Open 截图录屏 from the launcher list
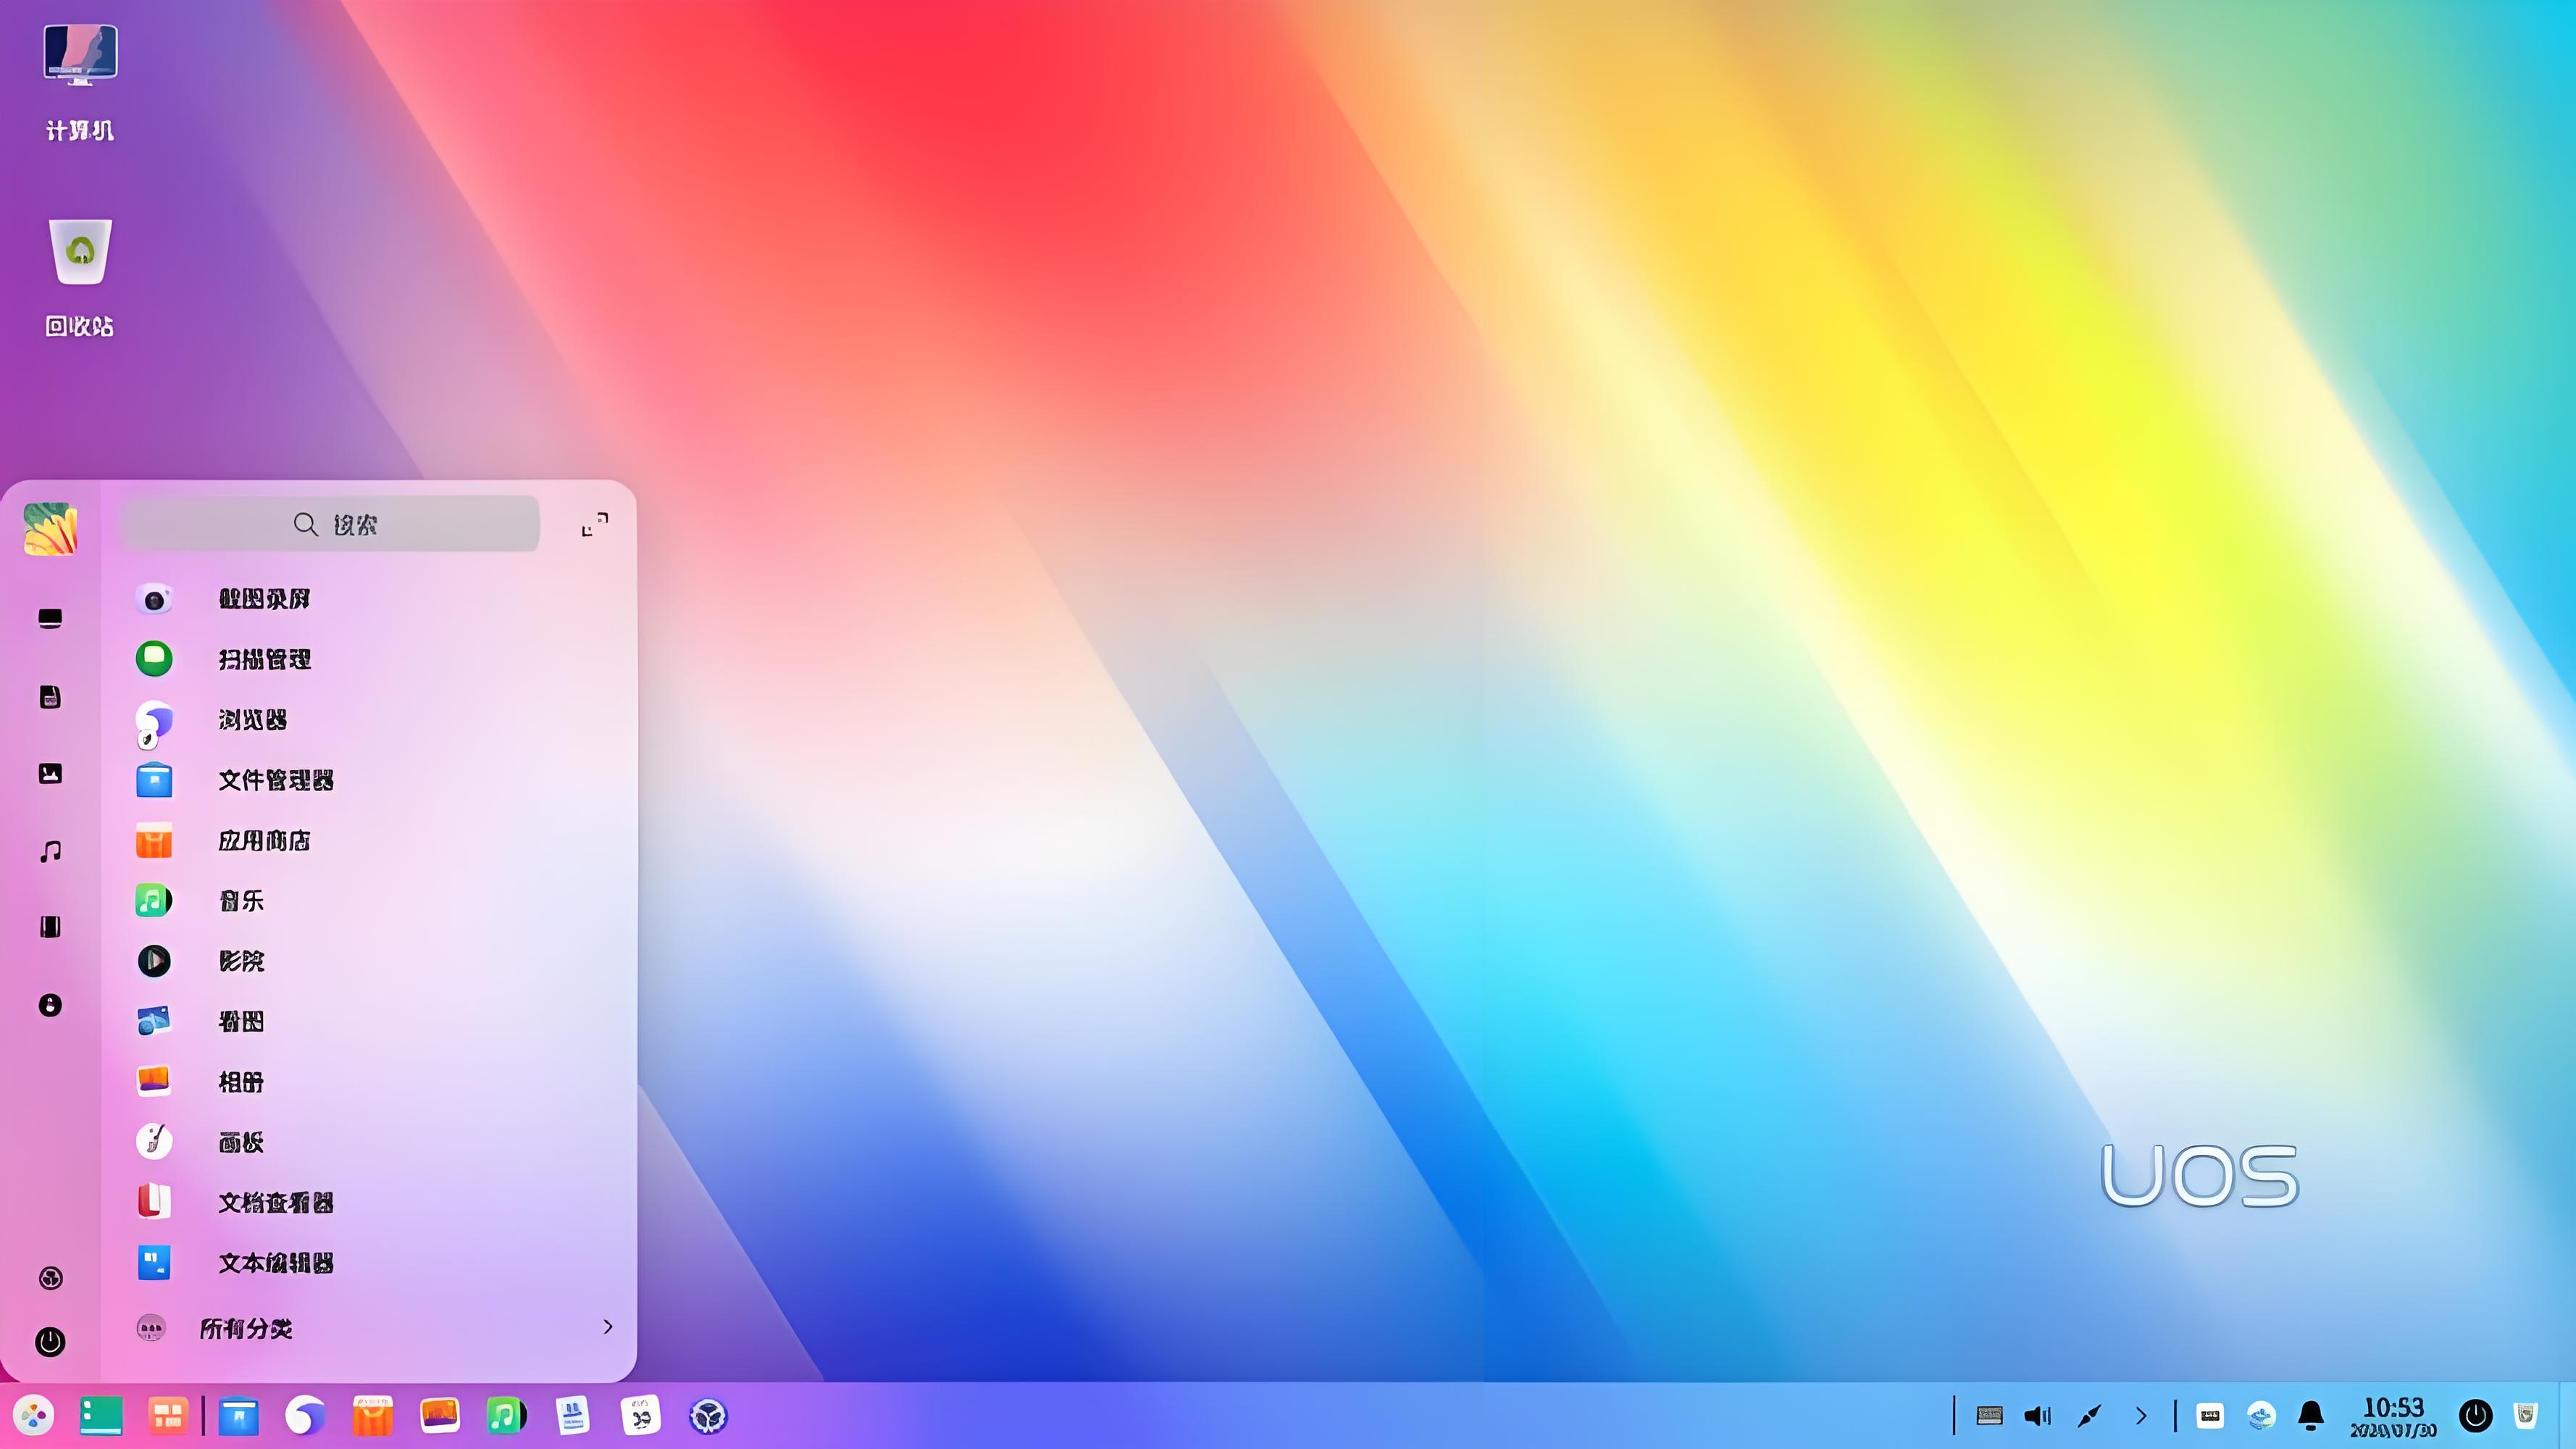The image size is (2576, 1449). click(x=370, y=599)
